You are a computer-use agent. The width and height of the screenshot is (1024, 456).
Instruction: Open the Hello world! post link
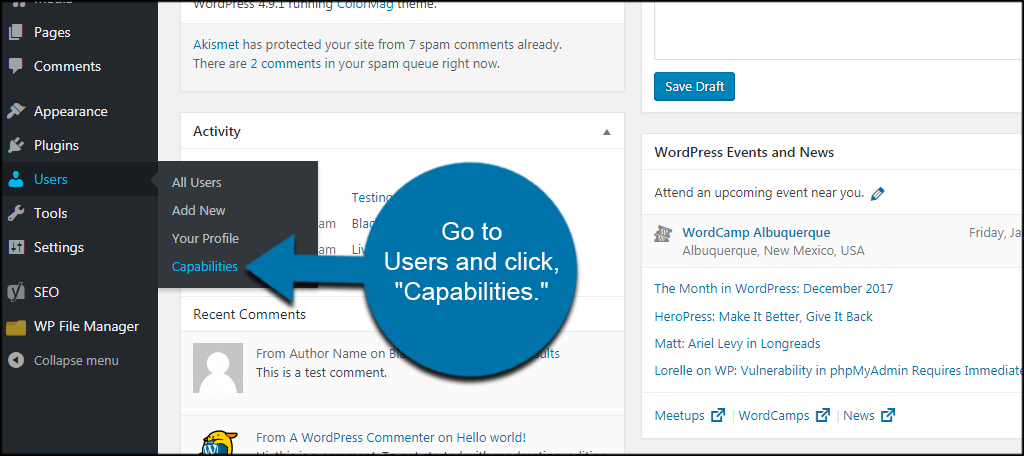[x=491, y=438]
